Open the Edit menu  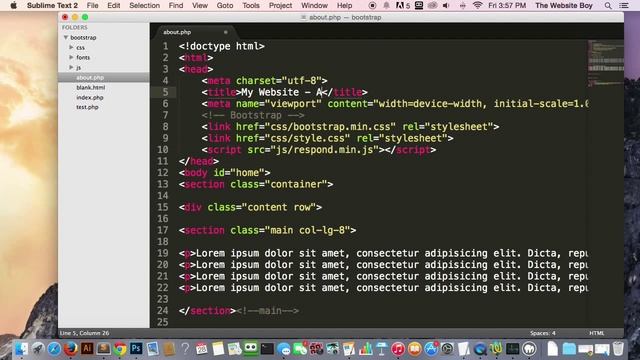coord(113,6)
